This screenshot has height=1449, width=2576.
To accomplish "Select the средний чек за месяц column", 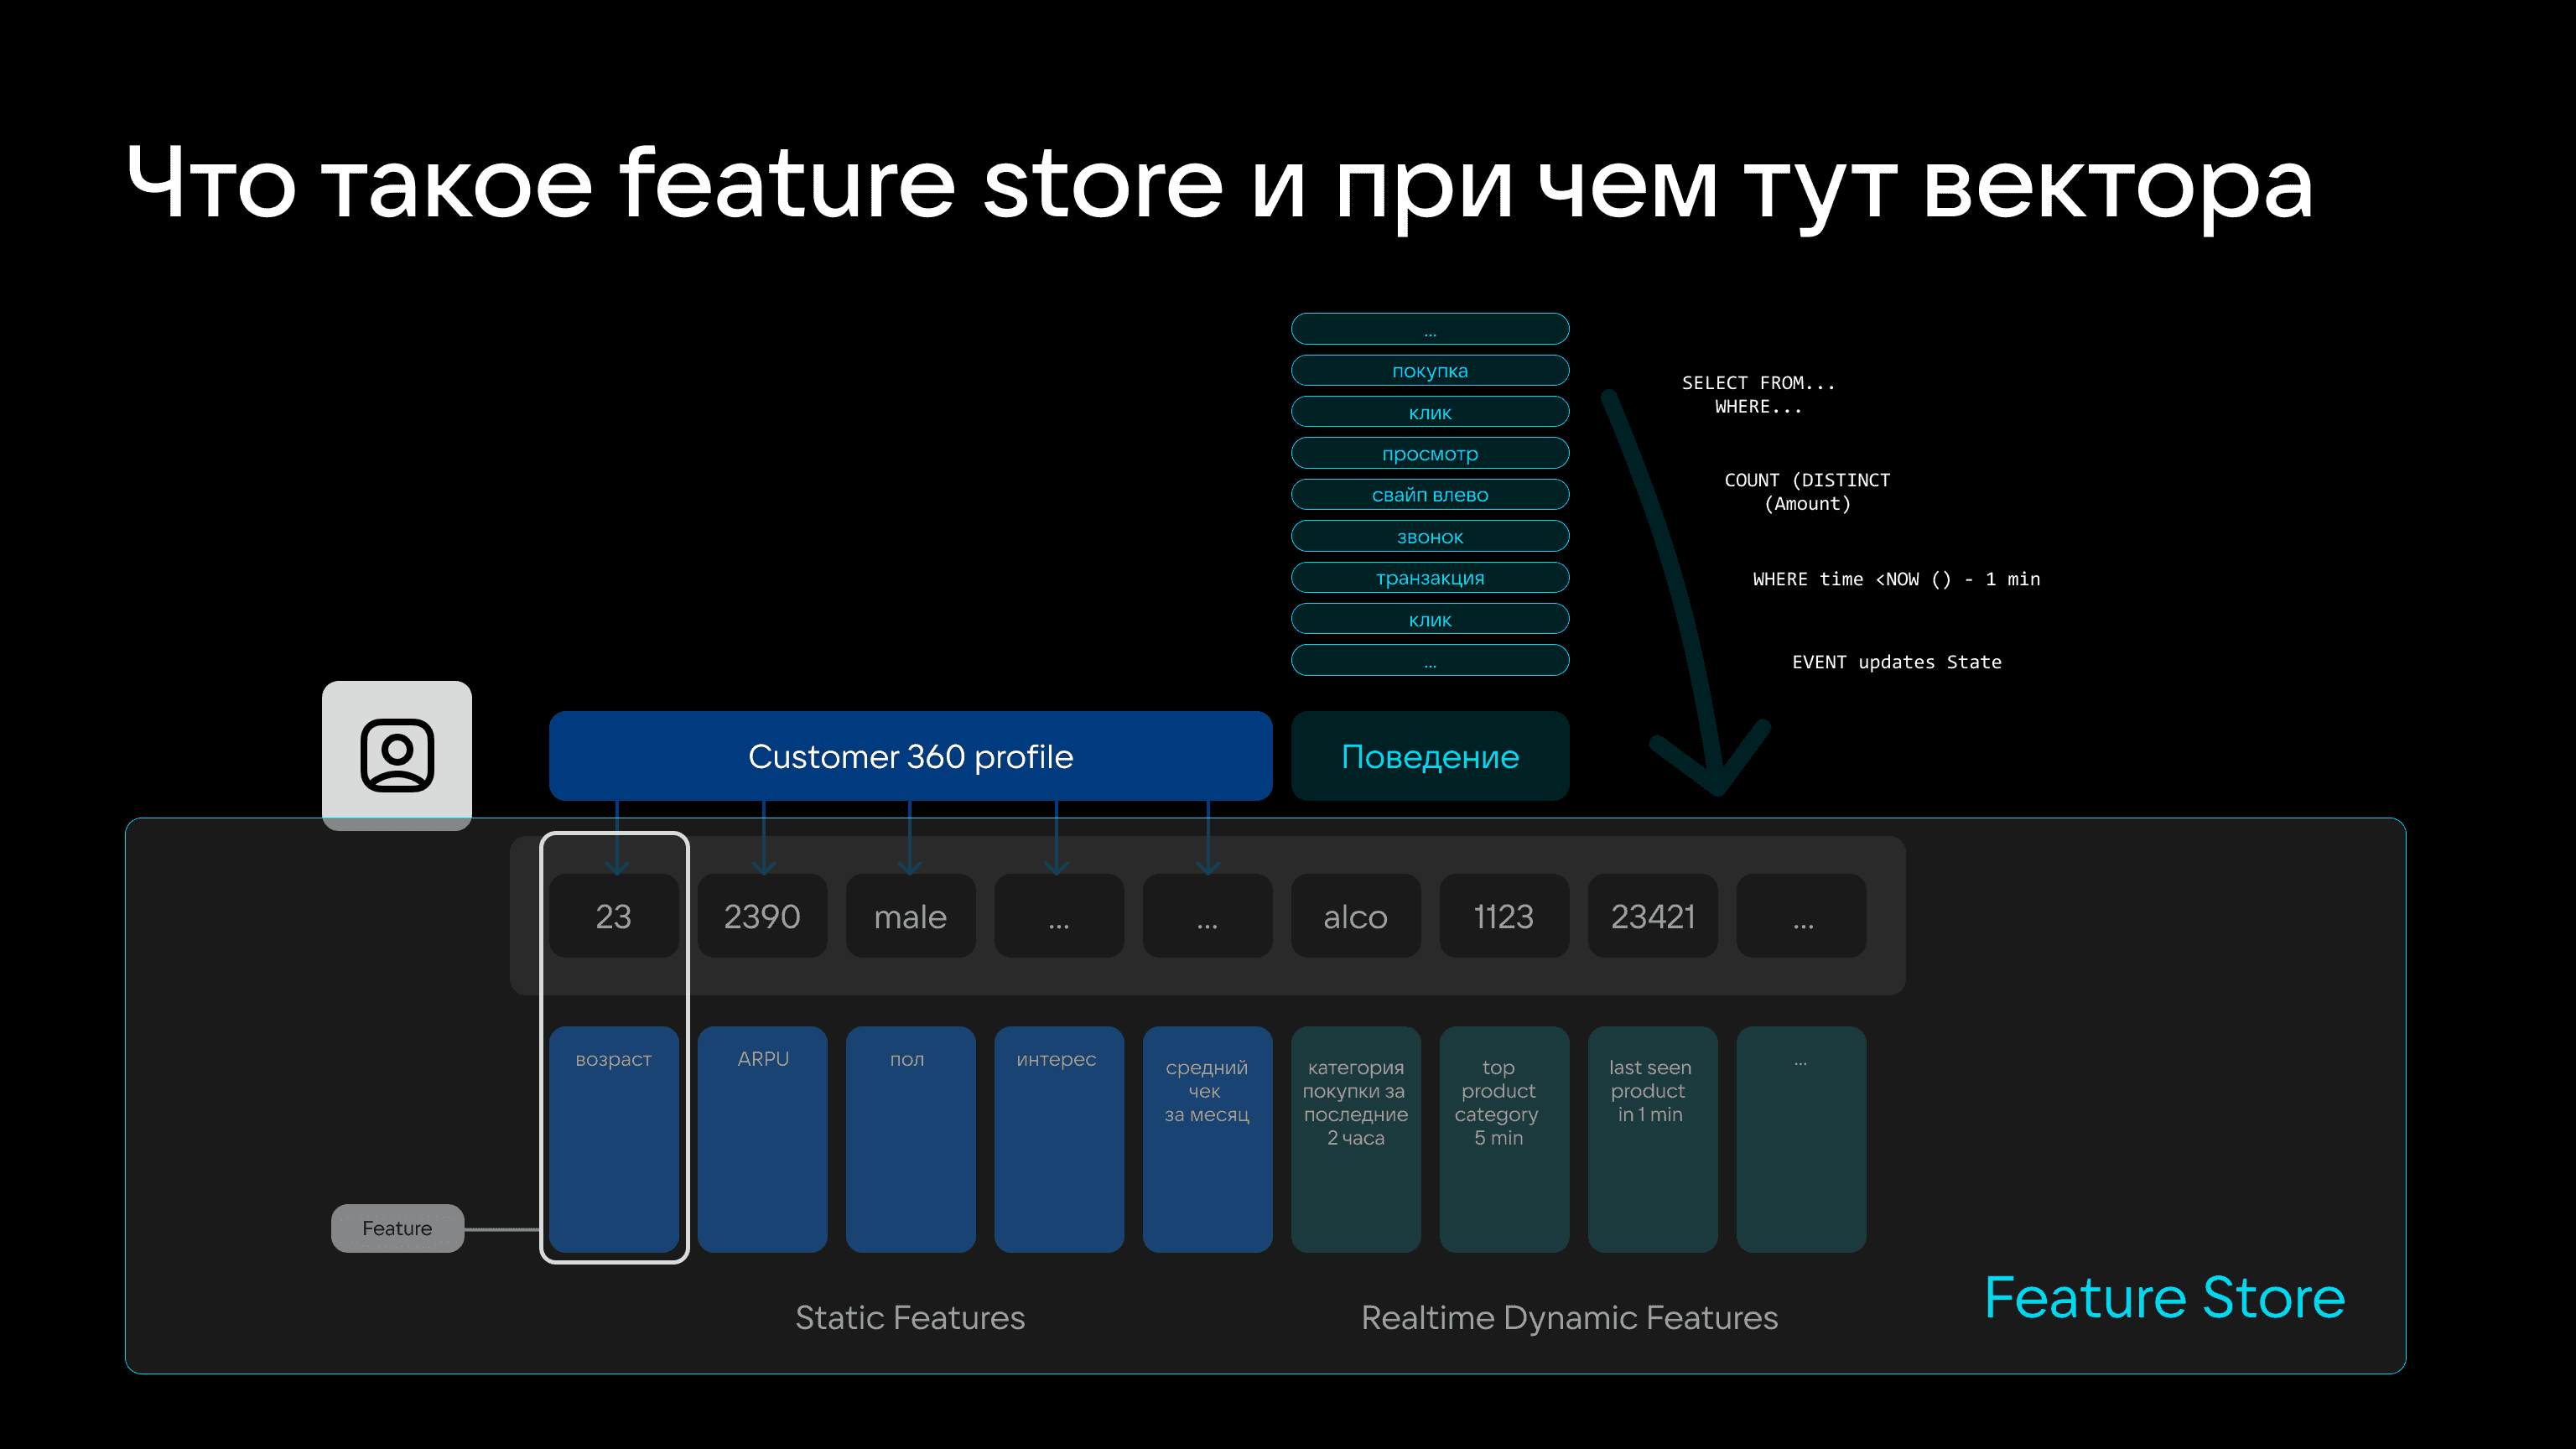I will [x=1207, y=1140].
